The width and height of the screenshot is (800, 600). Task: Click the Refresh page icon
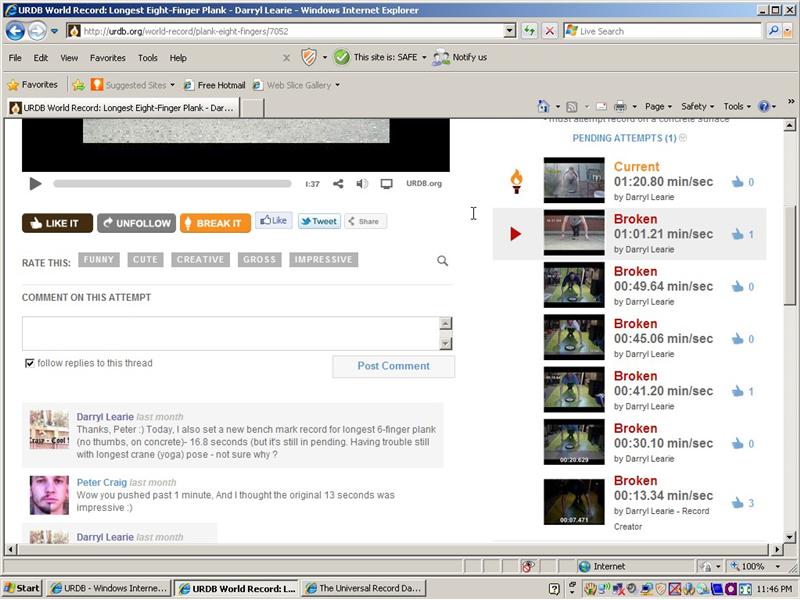pyautogui.click(x=530, y=31)
